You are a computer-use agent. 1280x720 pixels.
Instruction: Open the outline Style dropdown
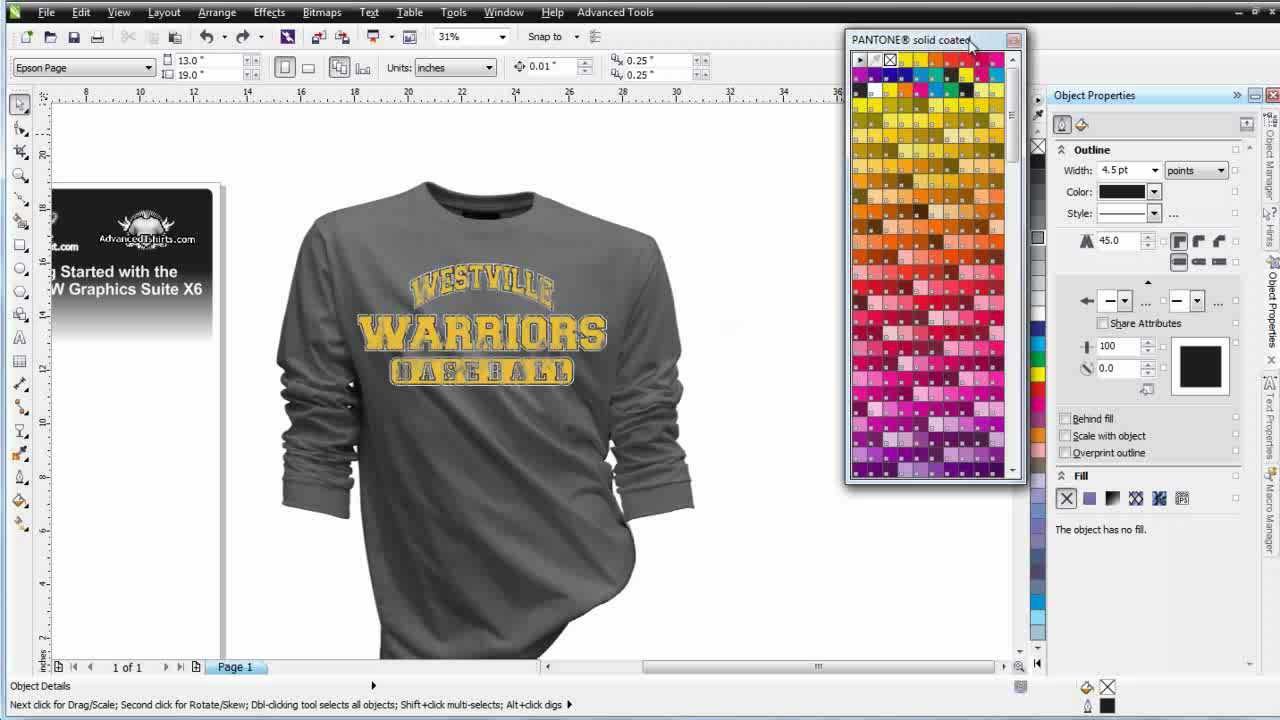pyautogui.click(x=1154, y=213)
